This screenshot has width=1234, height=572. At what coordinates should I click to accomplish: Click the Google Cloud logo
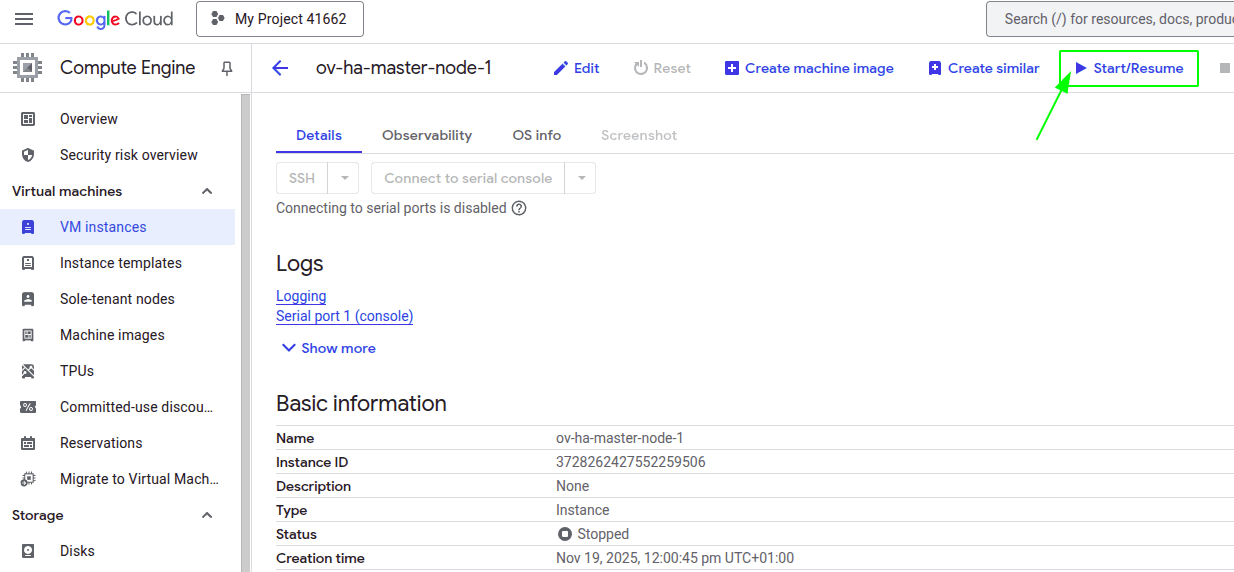tap(115, 19)
